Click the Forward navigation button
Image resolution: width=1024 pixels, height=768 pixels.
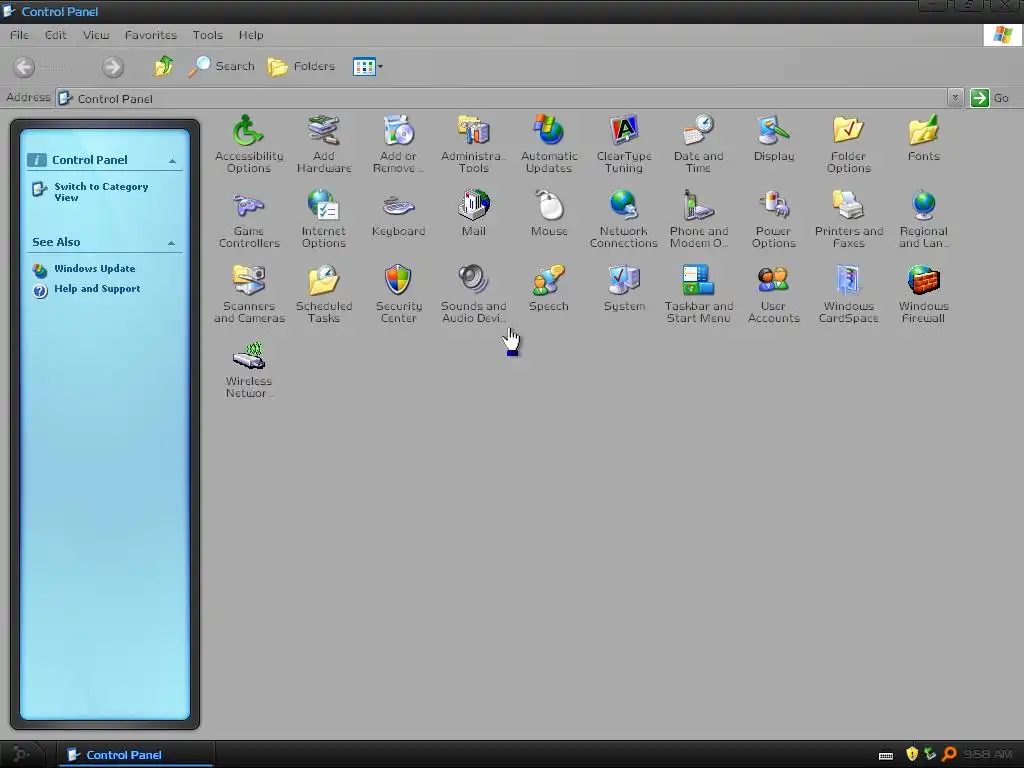tap(112, 67)
